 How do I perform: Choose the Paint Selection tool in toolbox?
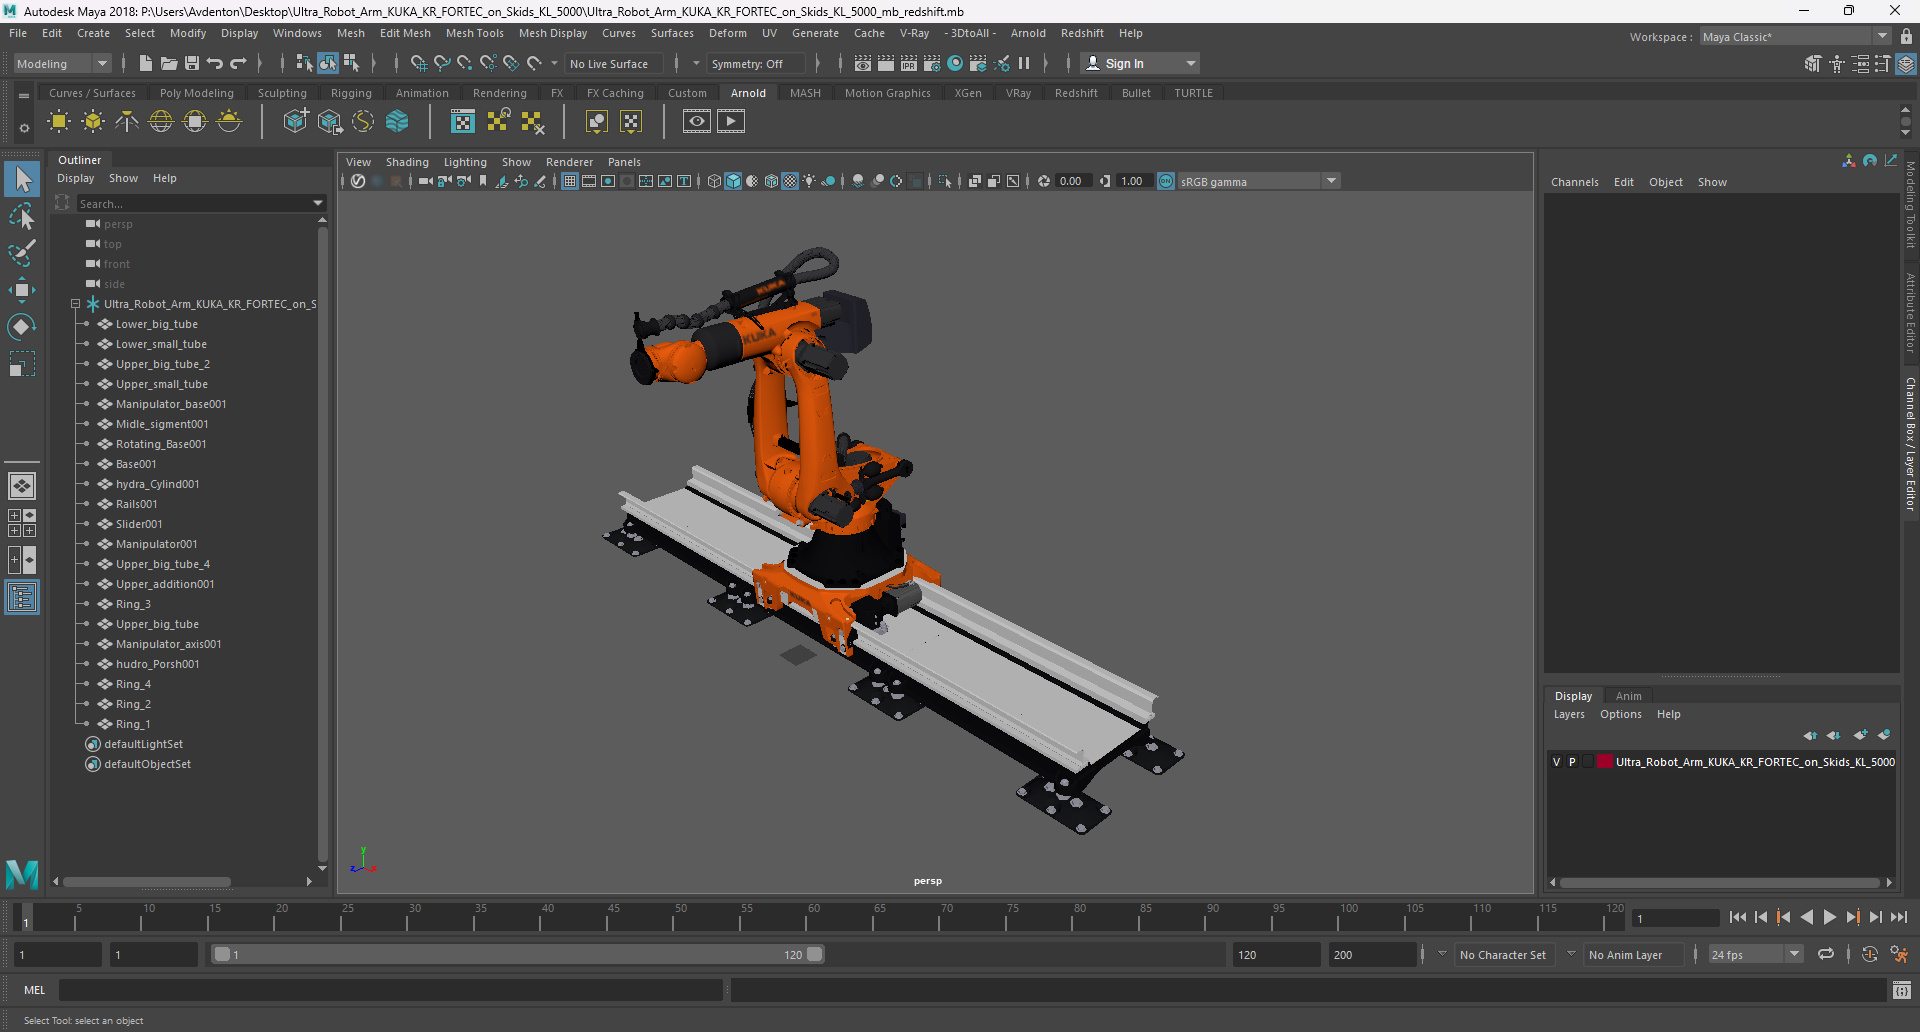pos(22,253)
